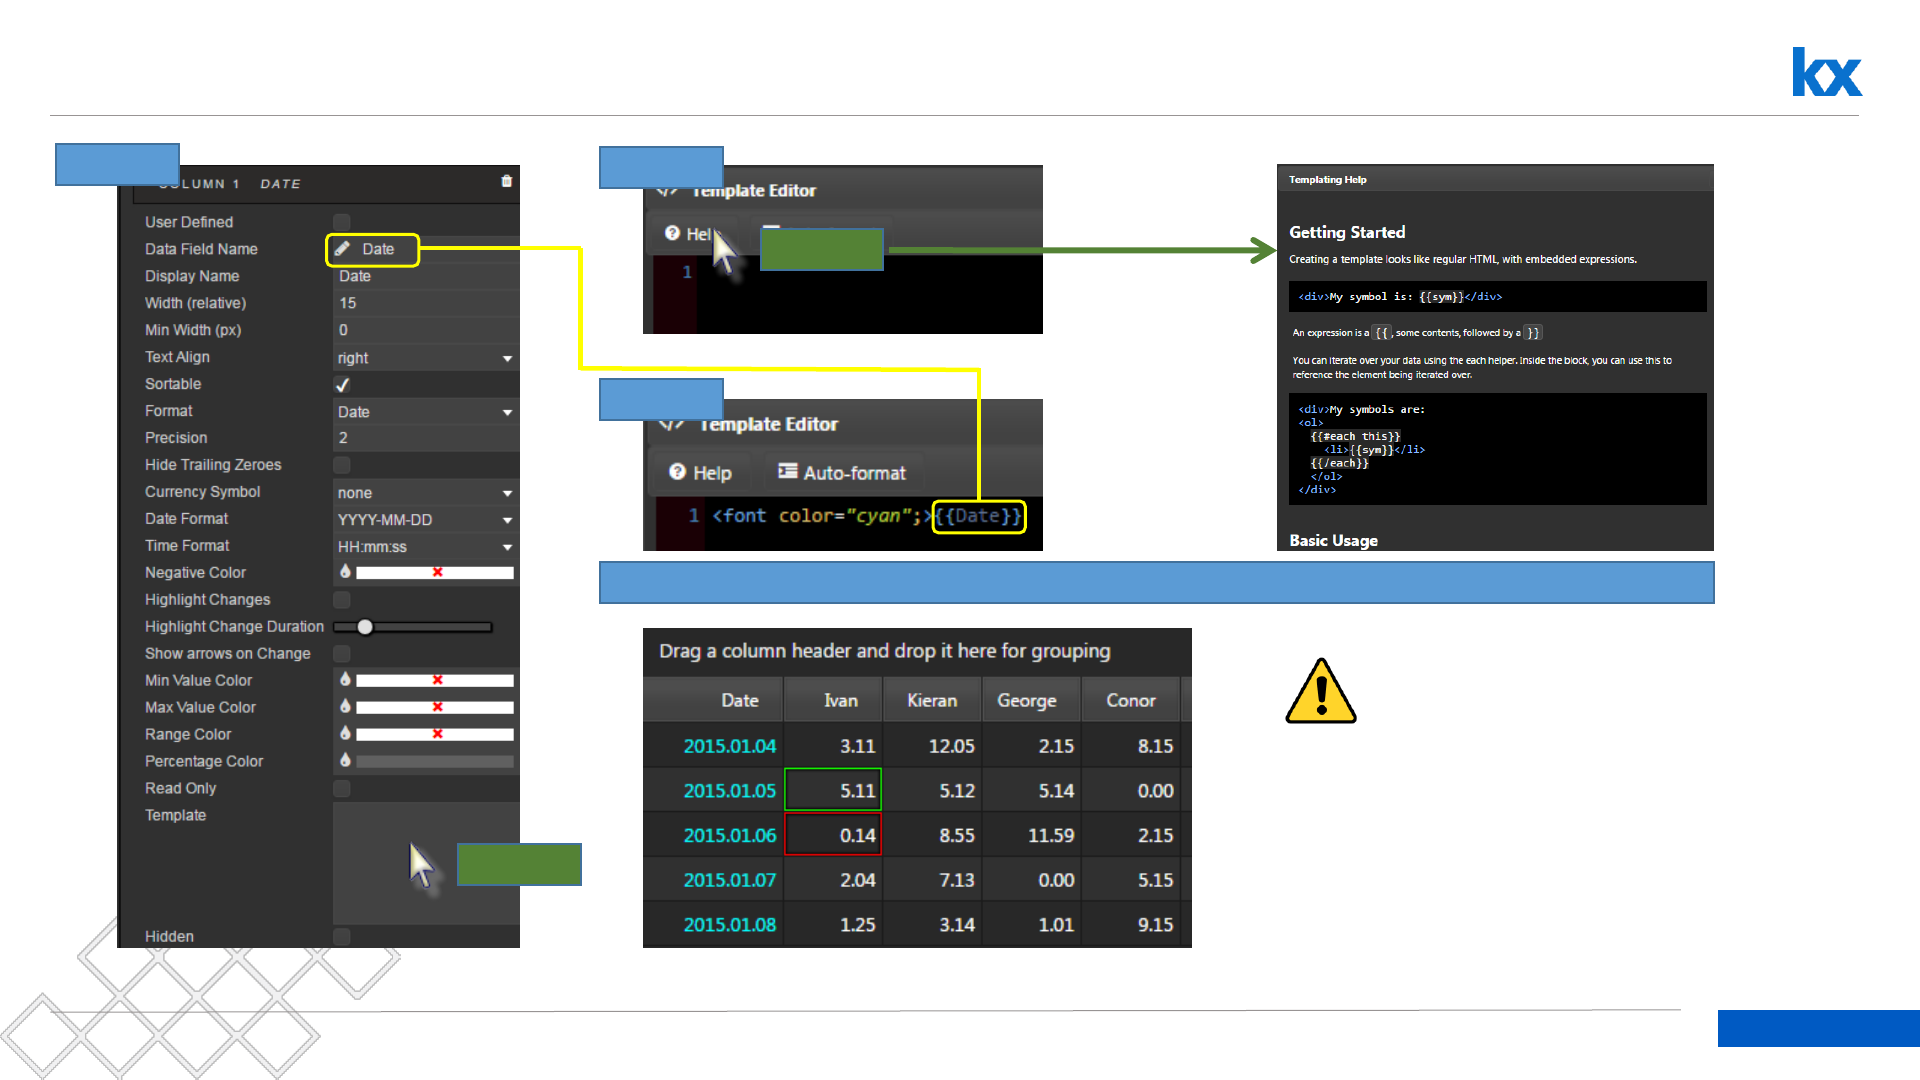Click the Min Value Color droplet icon
Viewport: 1920px width, 1080px height.
pos(345,679)
